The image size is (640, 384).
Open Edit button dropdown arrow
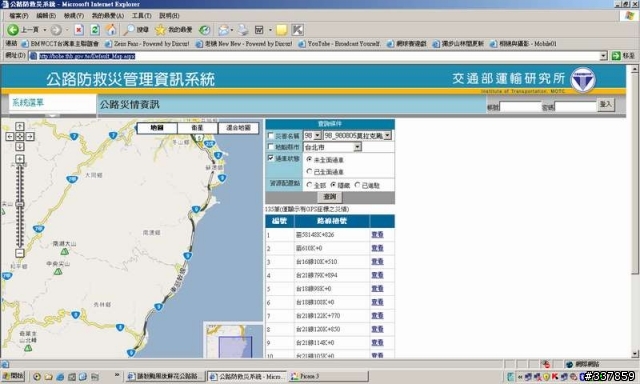click(x=270, y=30)
